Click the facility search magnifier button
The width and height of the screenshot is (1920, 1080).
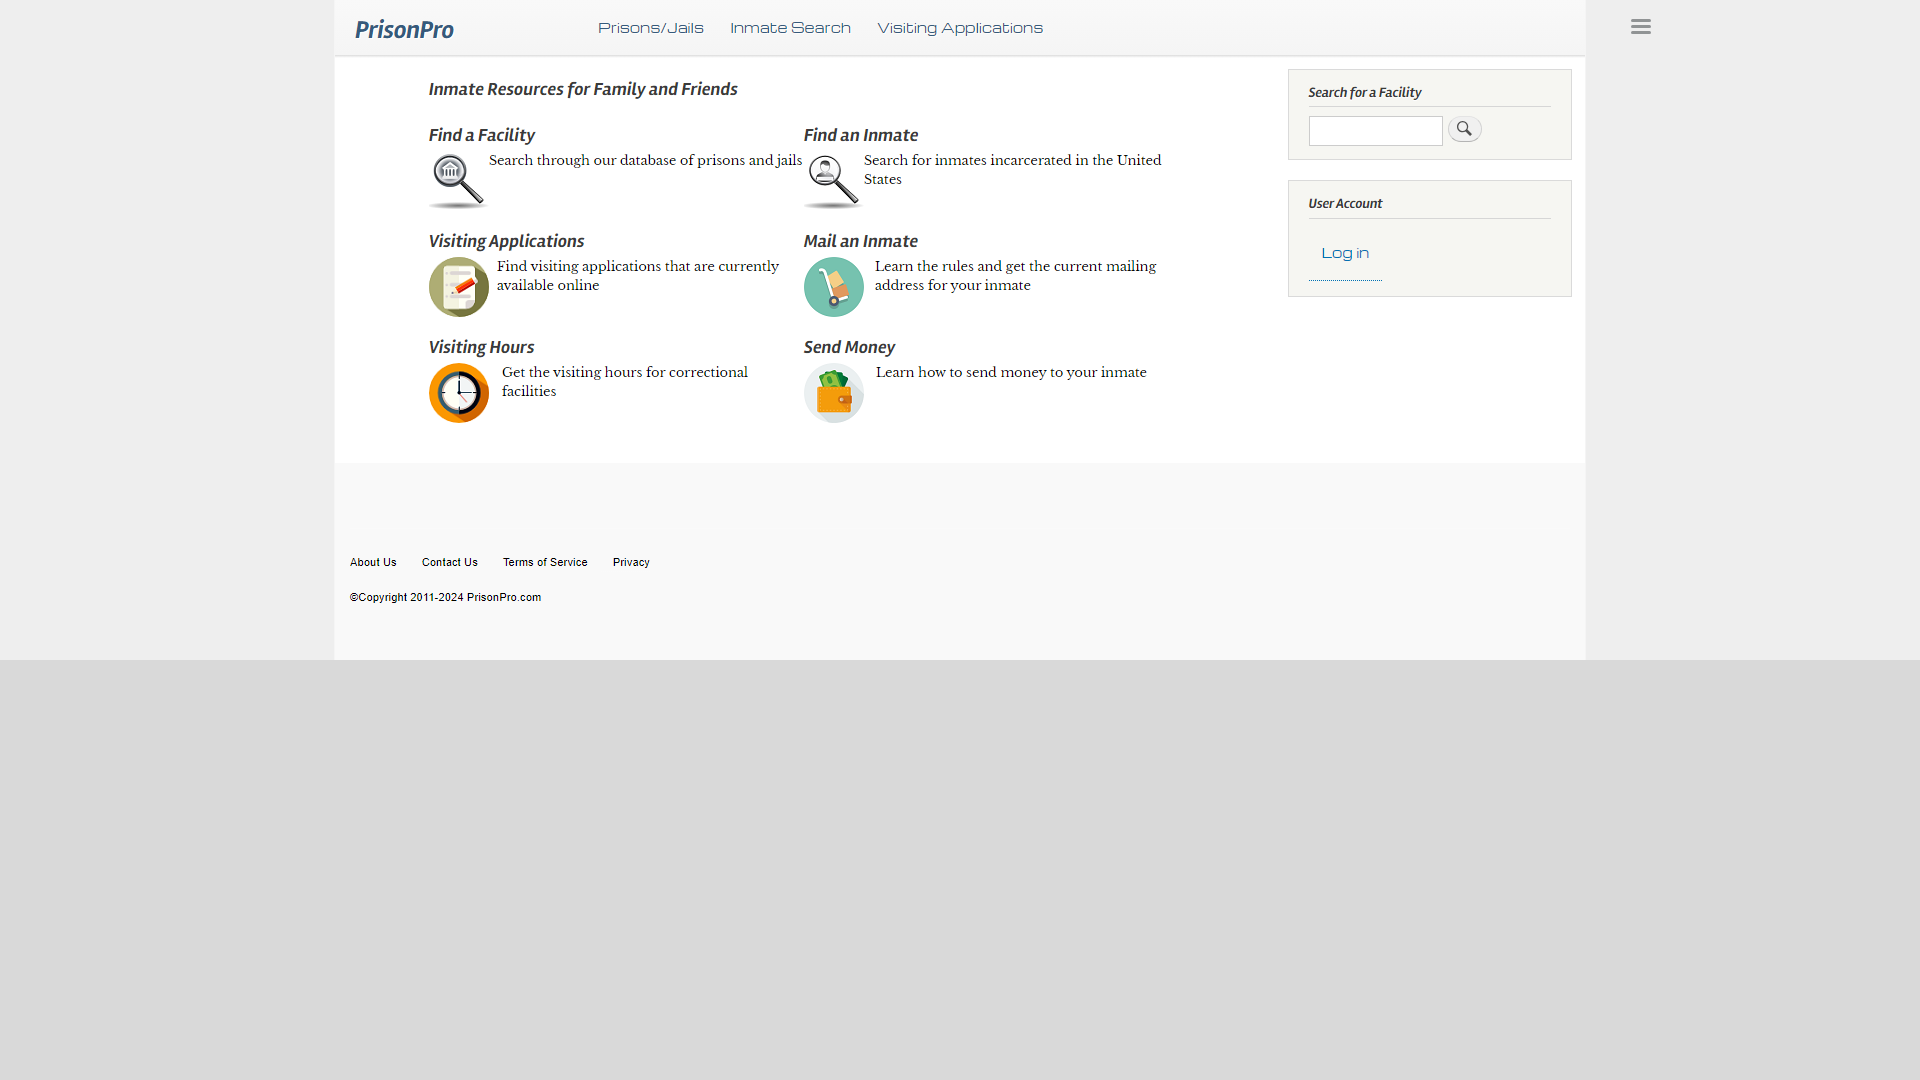(x=1465, y=129)
